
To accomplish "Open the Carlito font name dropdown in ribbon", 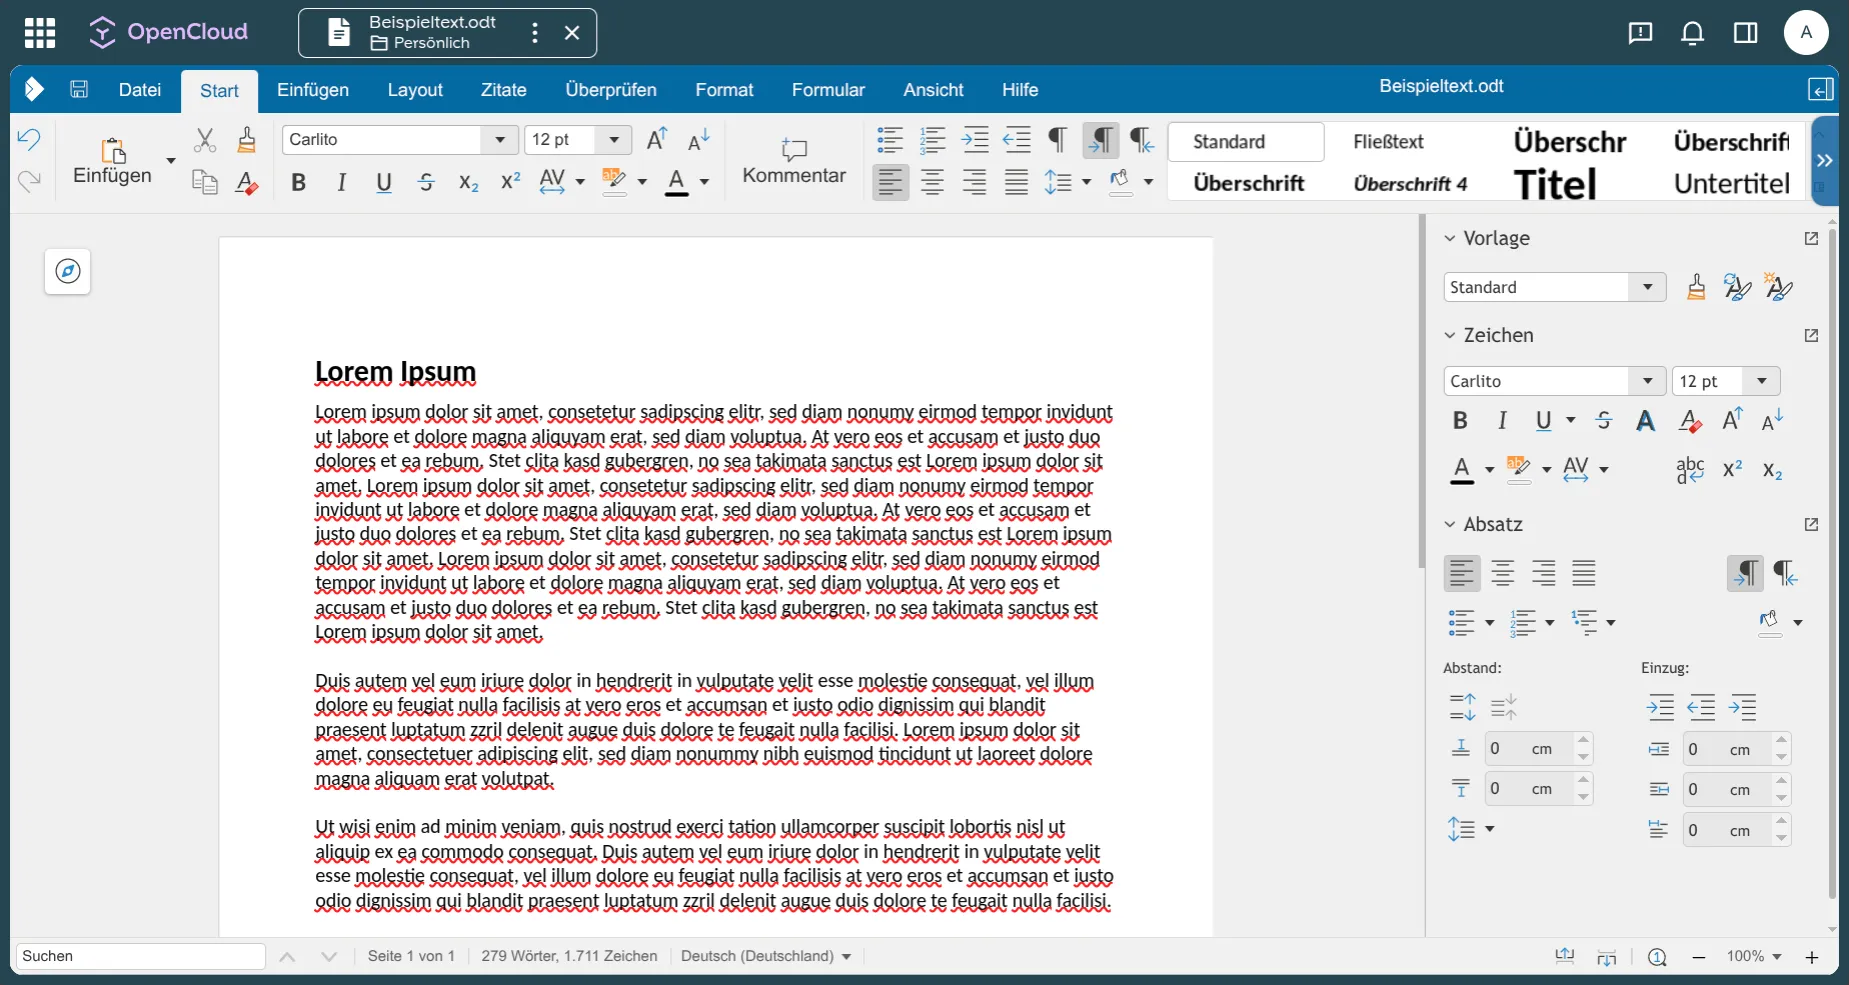I will (x=499, y=140).
